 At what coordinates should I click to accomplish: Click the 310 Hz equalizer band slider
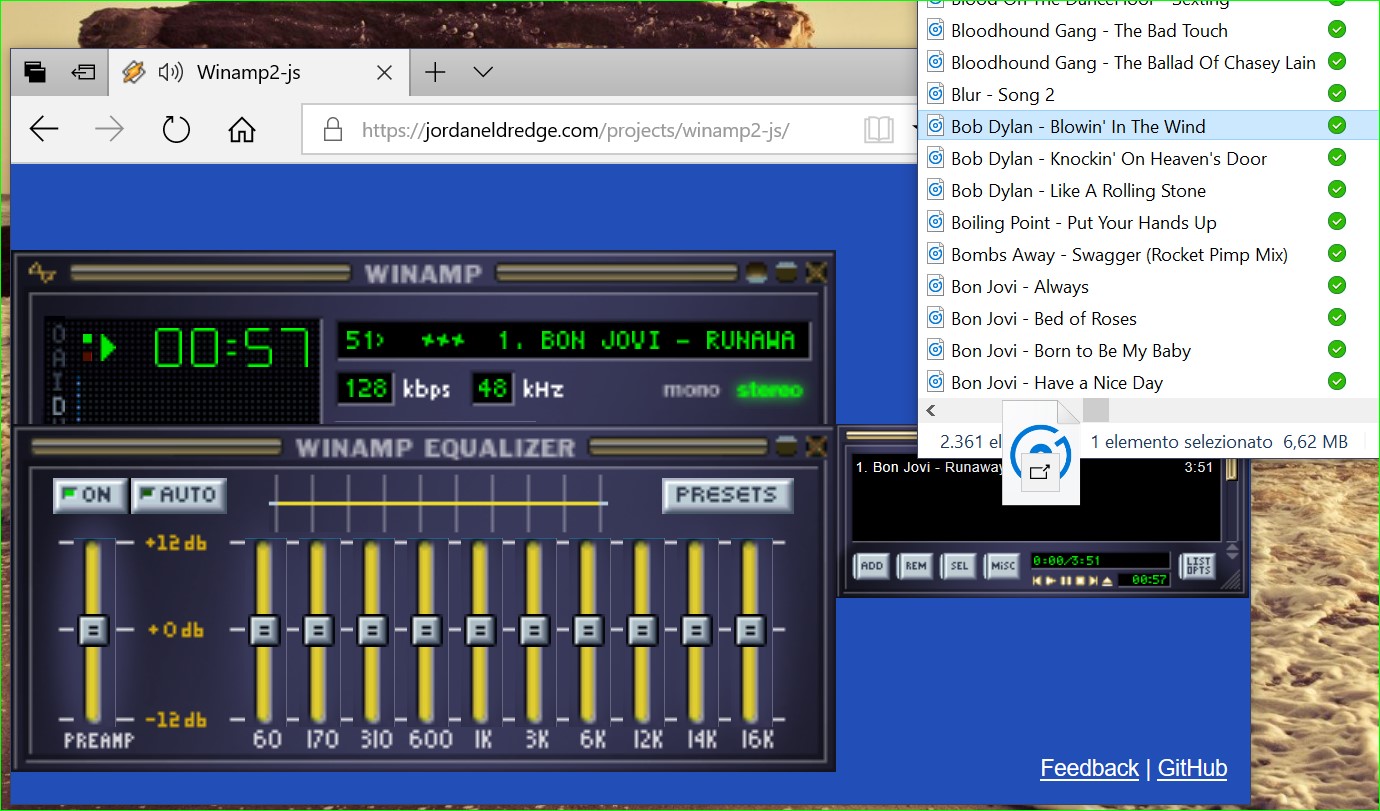(372, 630)
